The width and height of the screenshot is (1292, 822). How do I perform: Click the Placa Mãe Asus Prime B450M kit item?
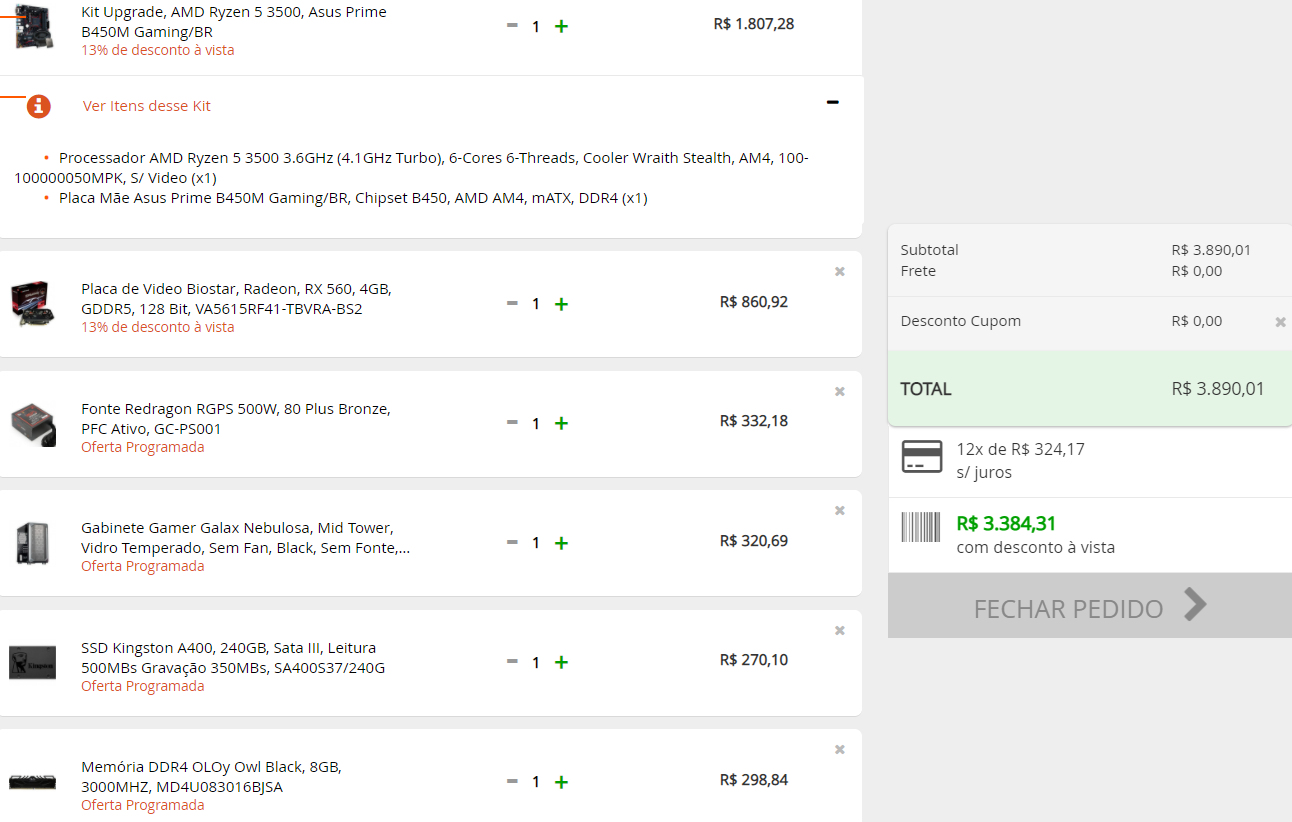point(353,198)
